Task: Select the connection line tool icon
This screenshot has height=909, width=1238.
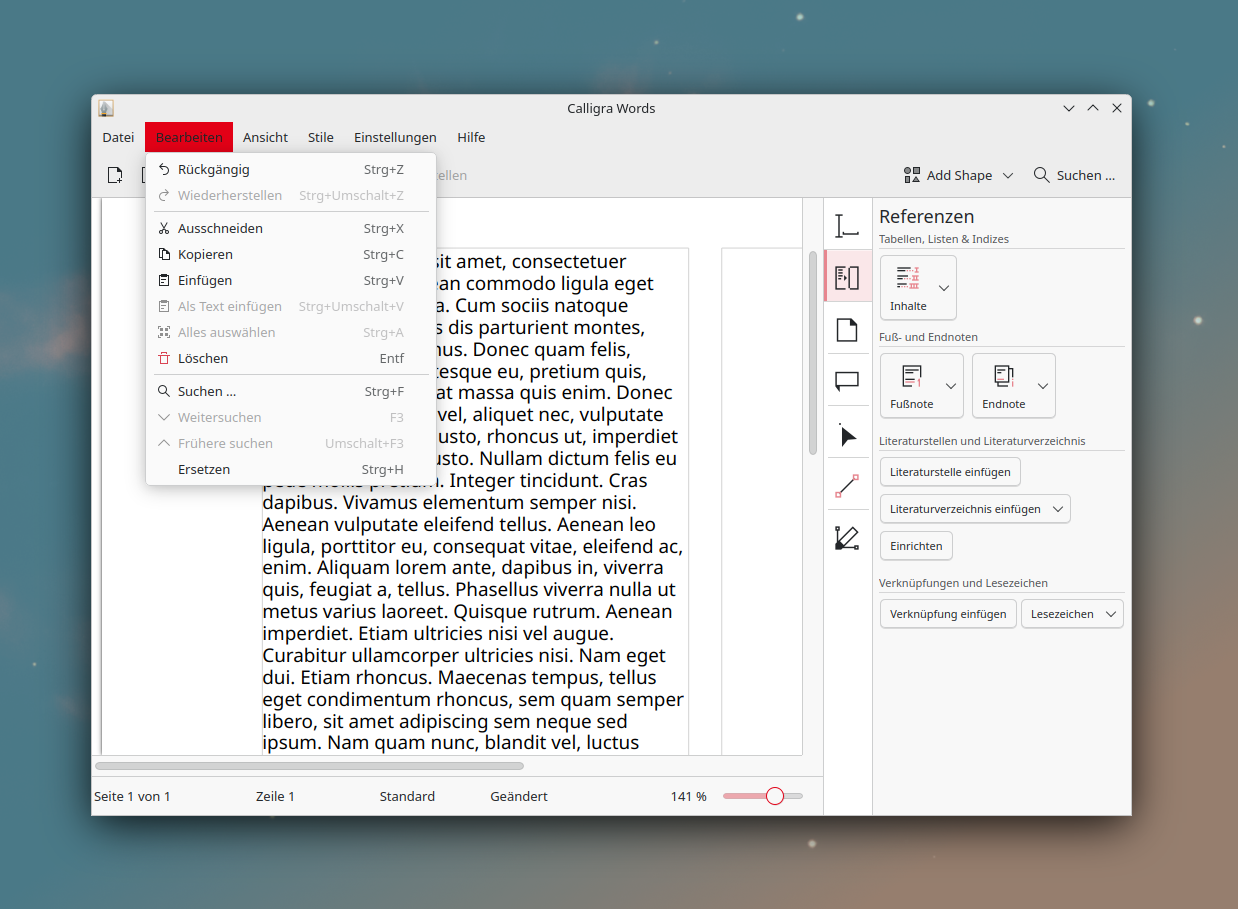Action: 847,487
